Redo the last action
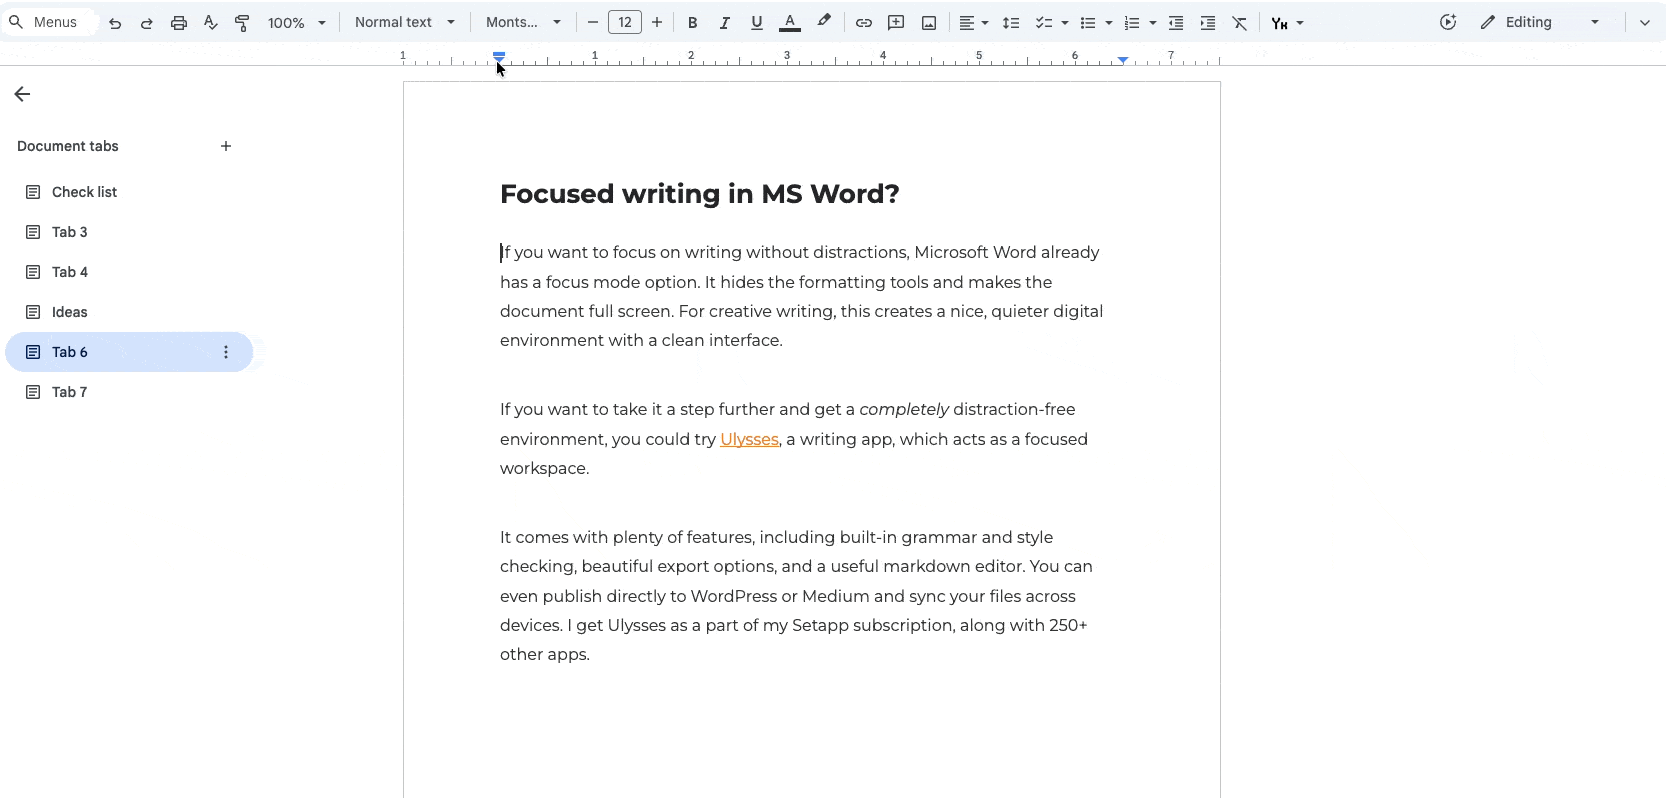Viewport: 1666px width, 798px height. click(147, 22)
